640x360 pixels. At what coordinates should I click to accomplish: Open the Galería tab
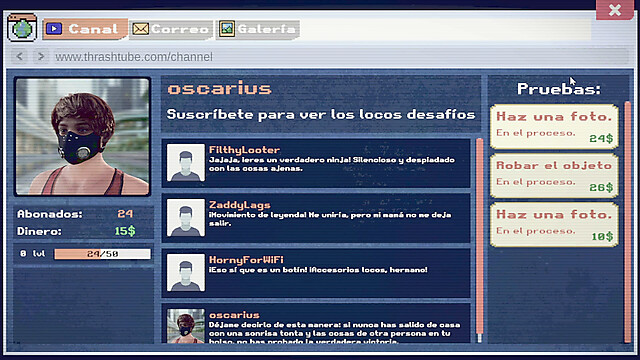click(x=258, y=29)
